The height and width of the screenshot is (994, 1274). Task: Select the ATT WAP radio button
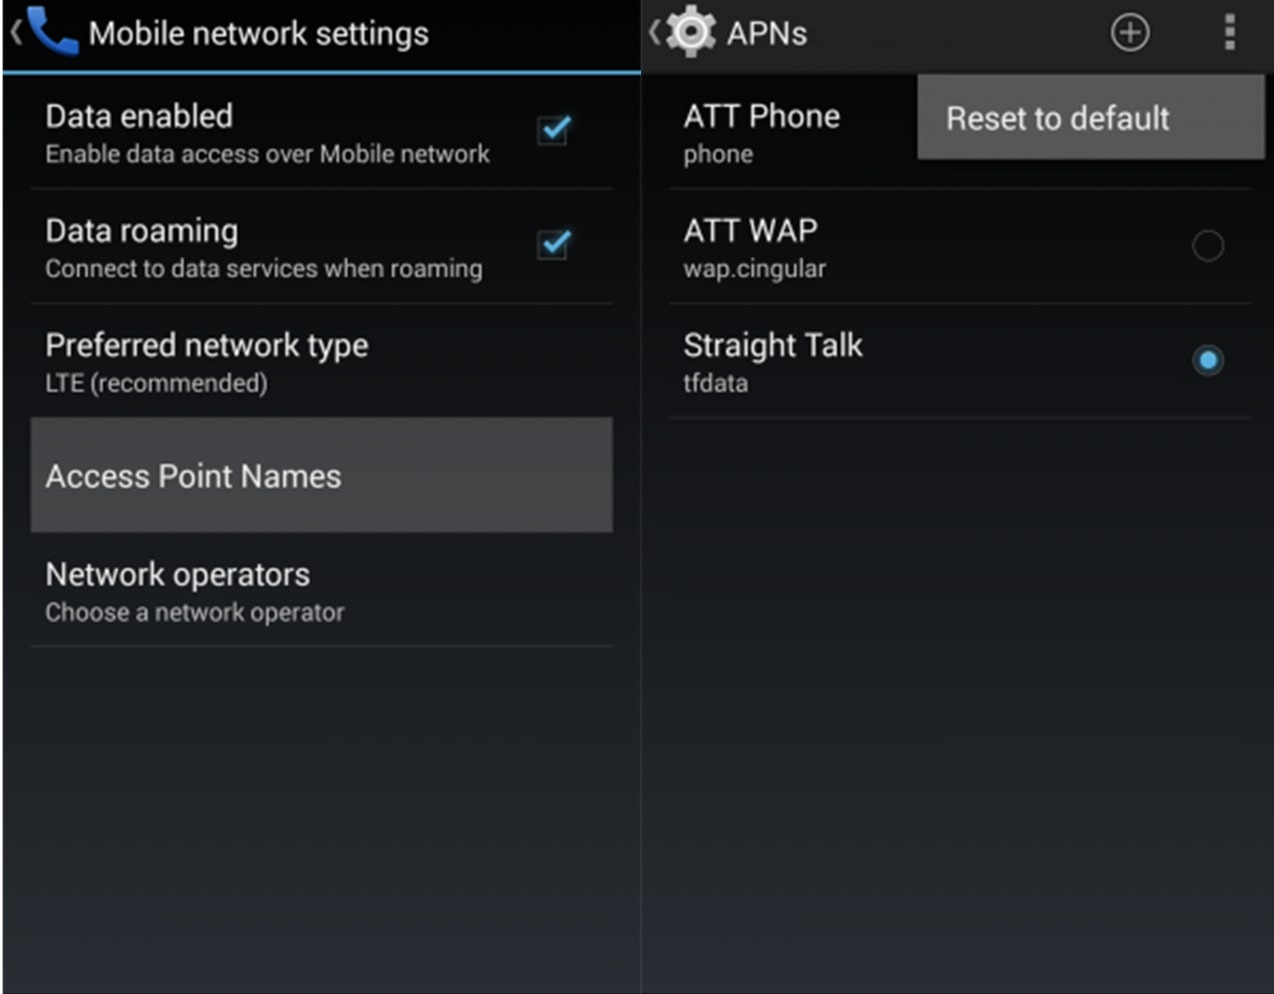coord(1207,245)
